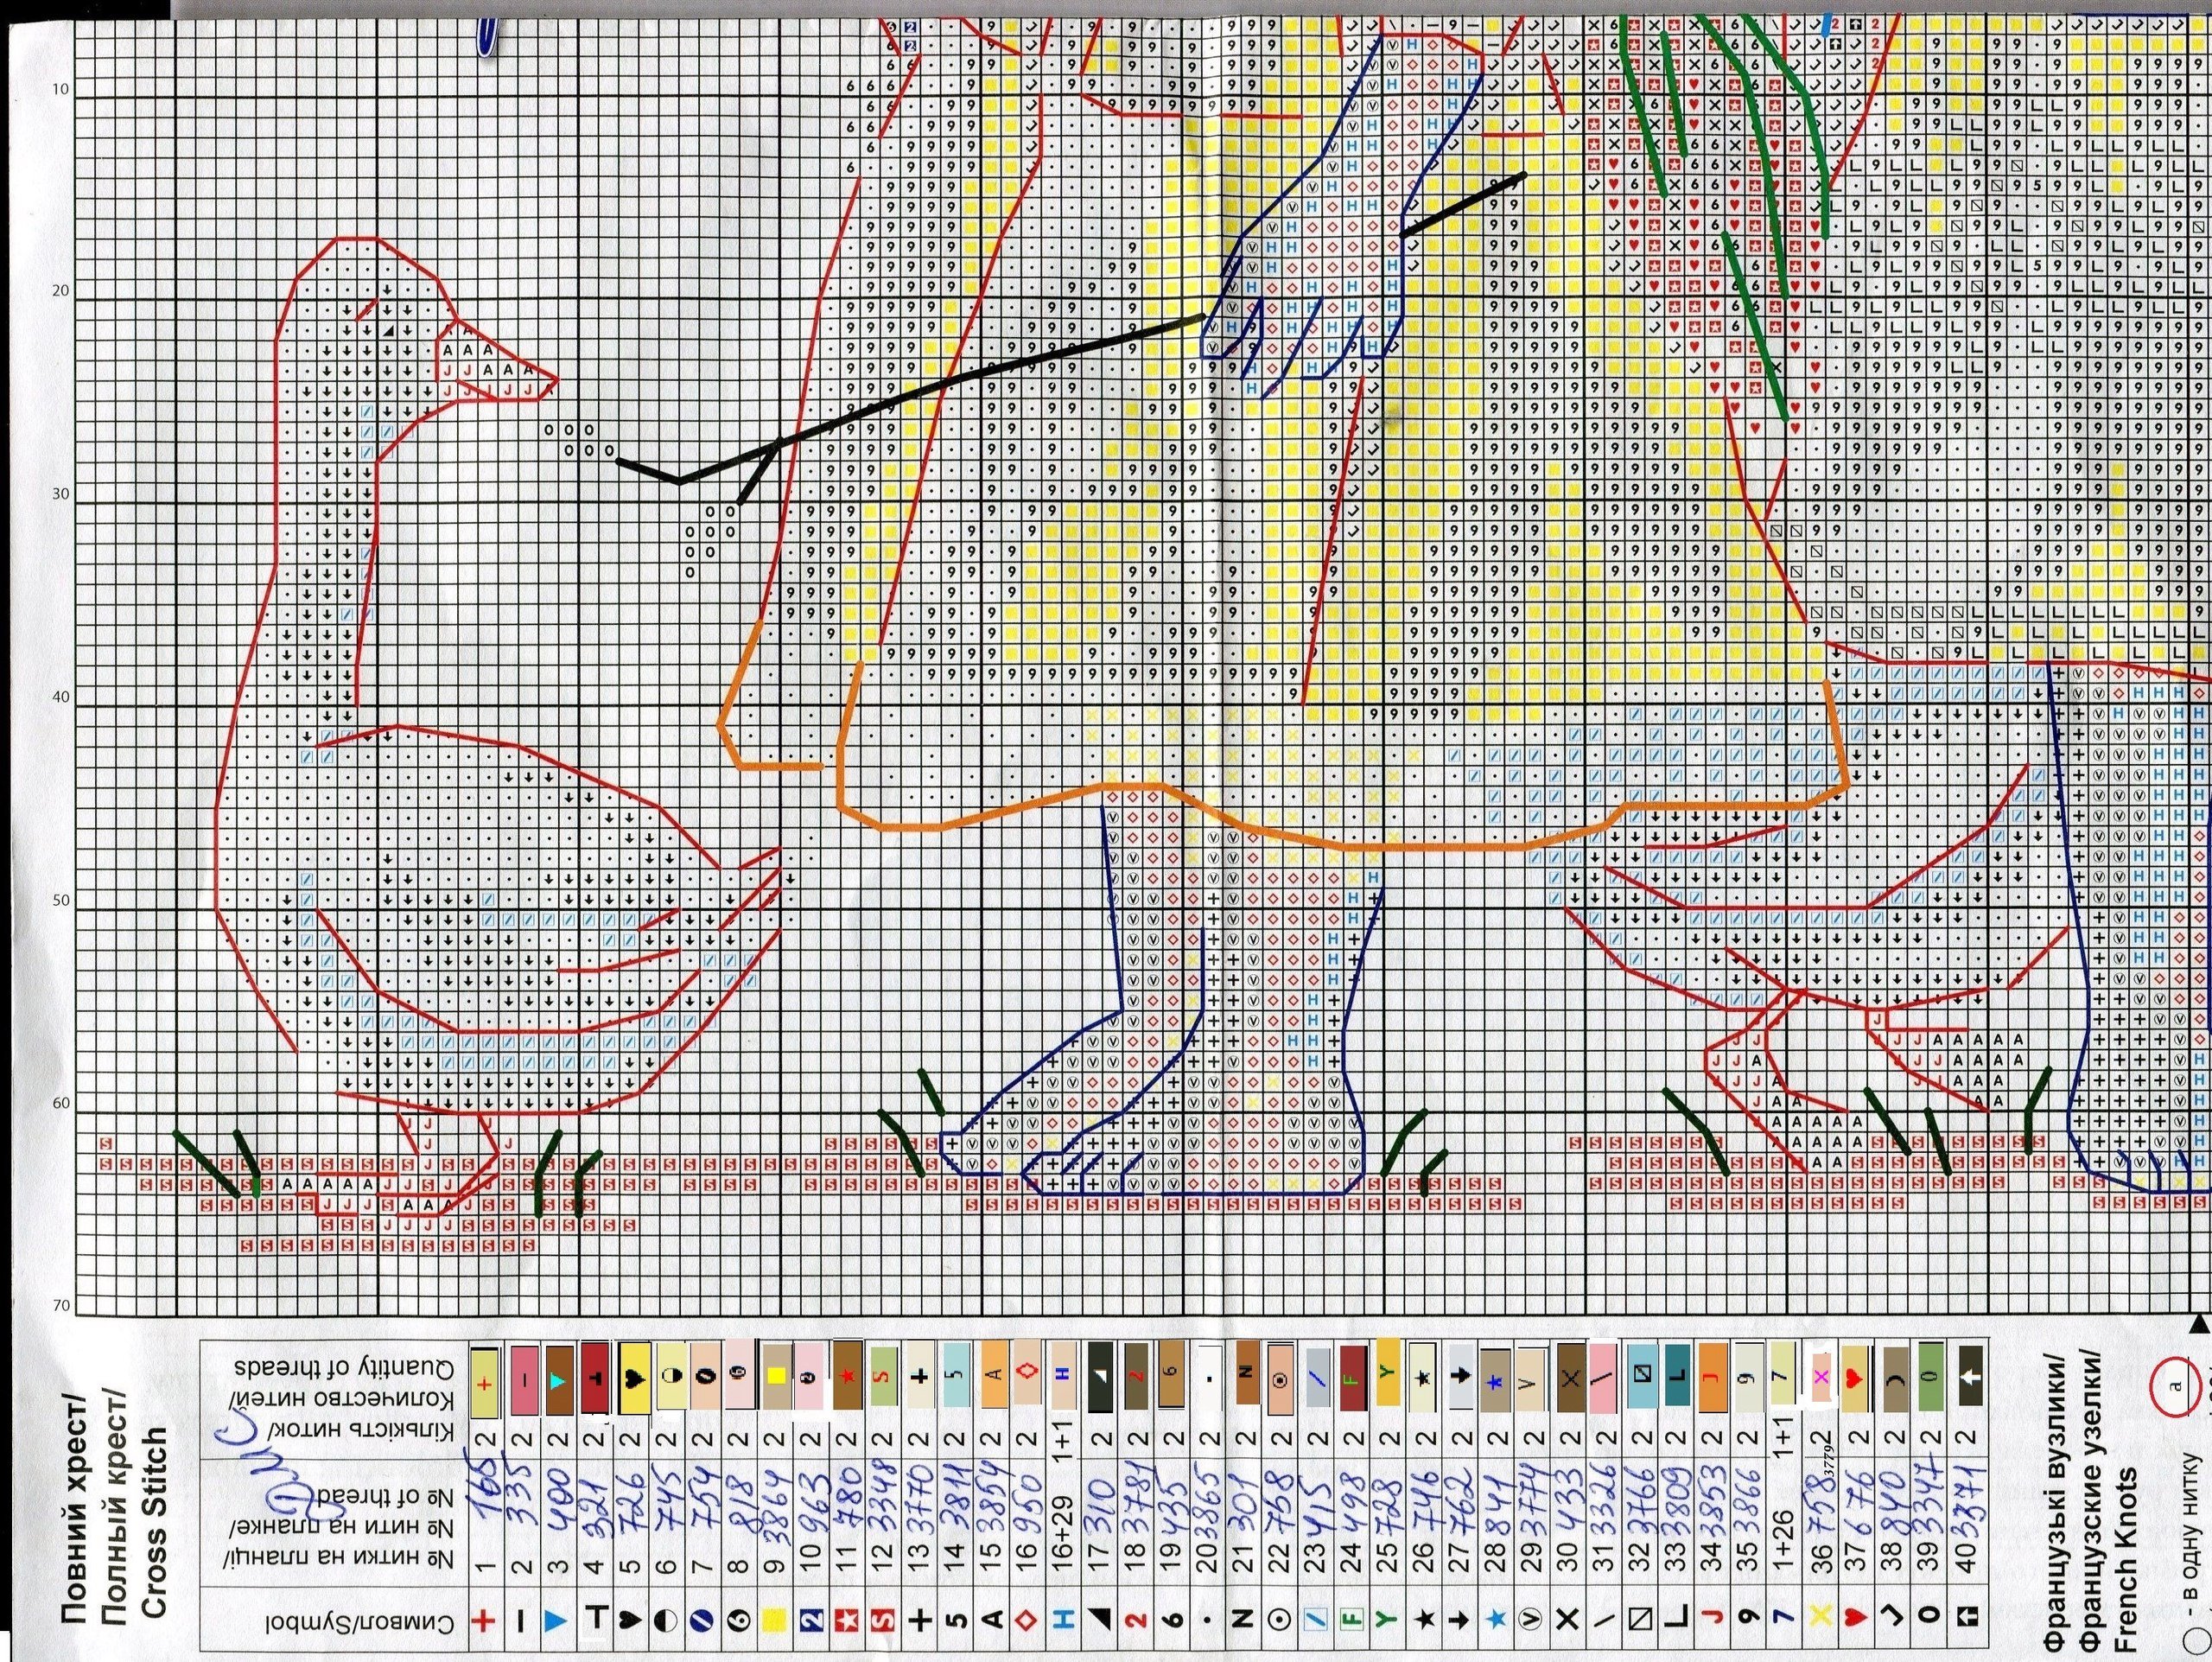Click handwritten thread number 3348

click(x=884, y=1496)
